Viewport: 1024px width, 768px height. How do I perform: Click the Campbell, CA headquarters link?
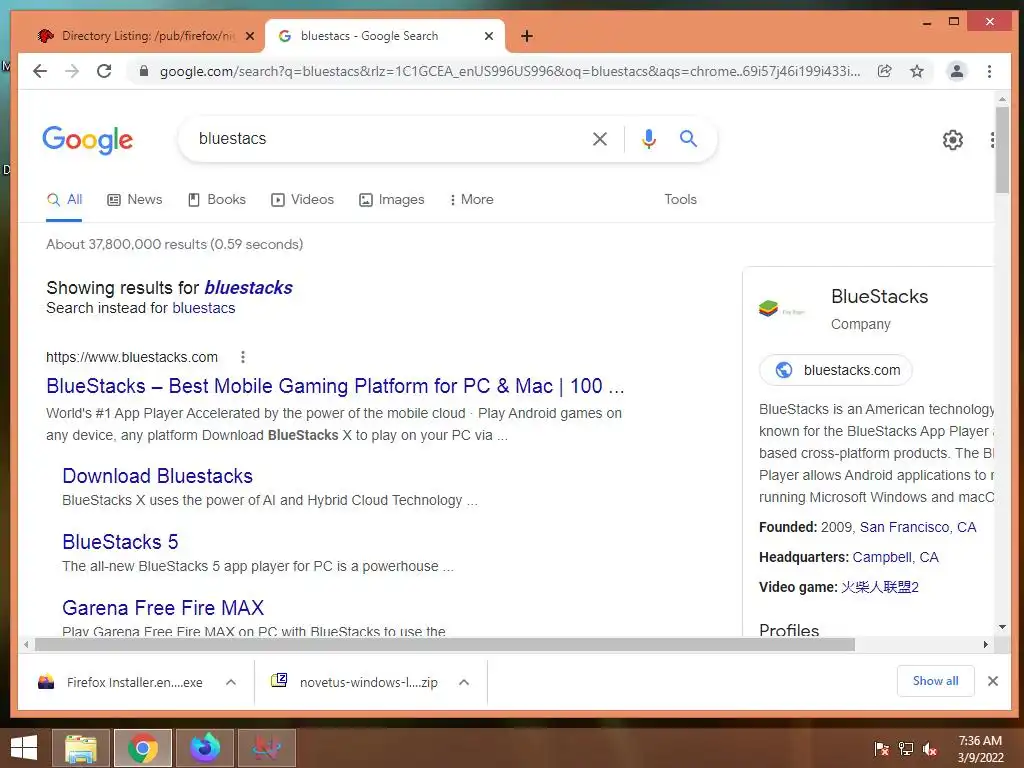[895, 558]
